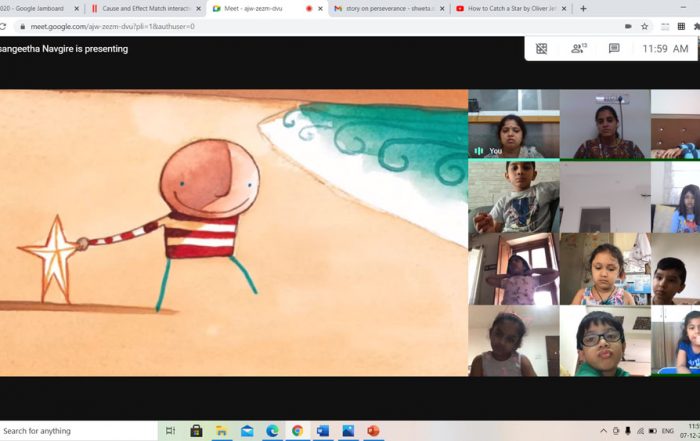Viewport: 700px width, 441px height.
Task: Click the 11:59 AM clock in Meet
Action: click(665, 49)
